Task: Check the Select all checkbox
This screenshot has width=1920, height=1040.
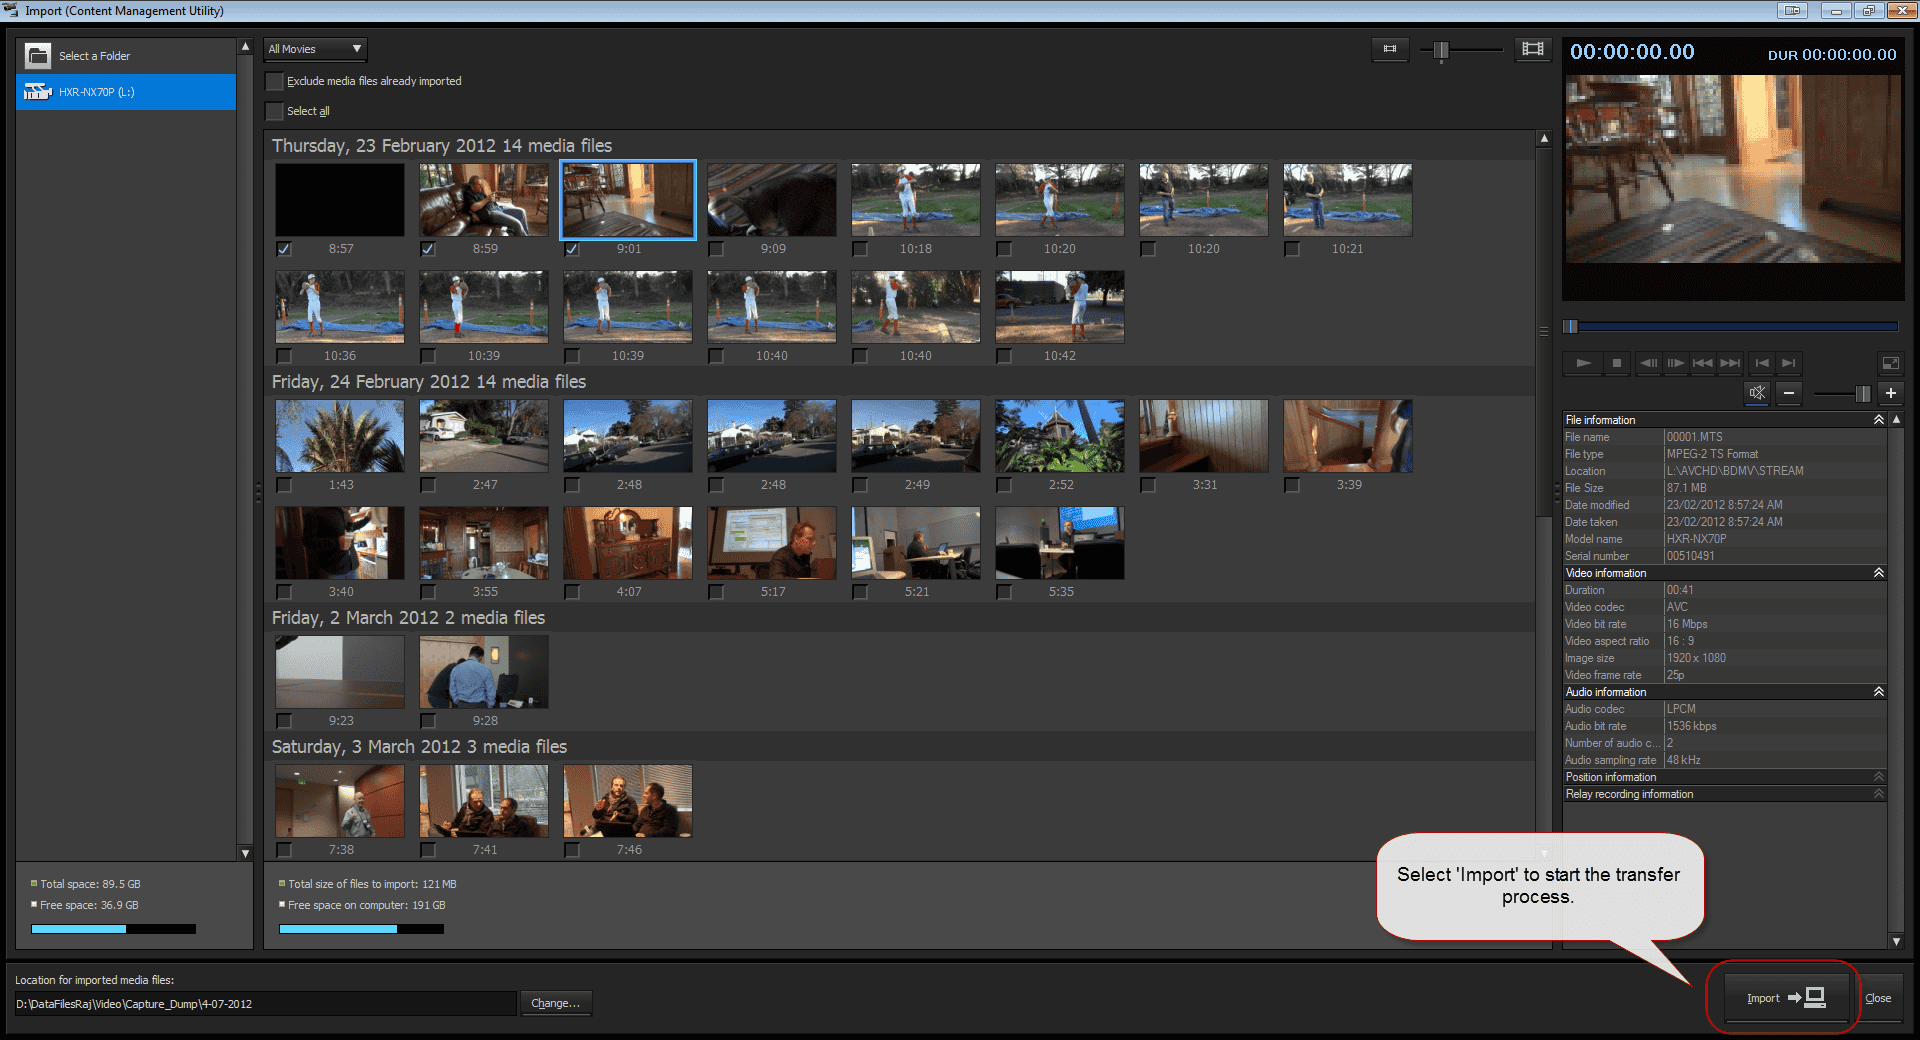Action: pos(275,111)
